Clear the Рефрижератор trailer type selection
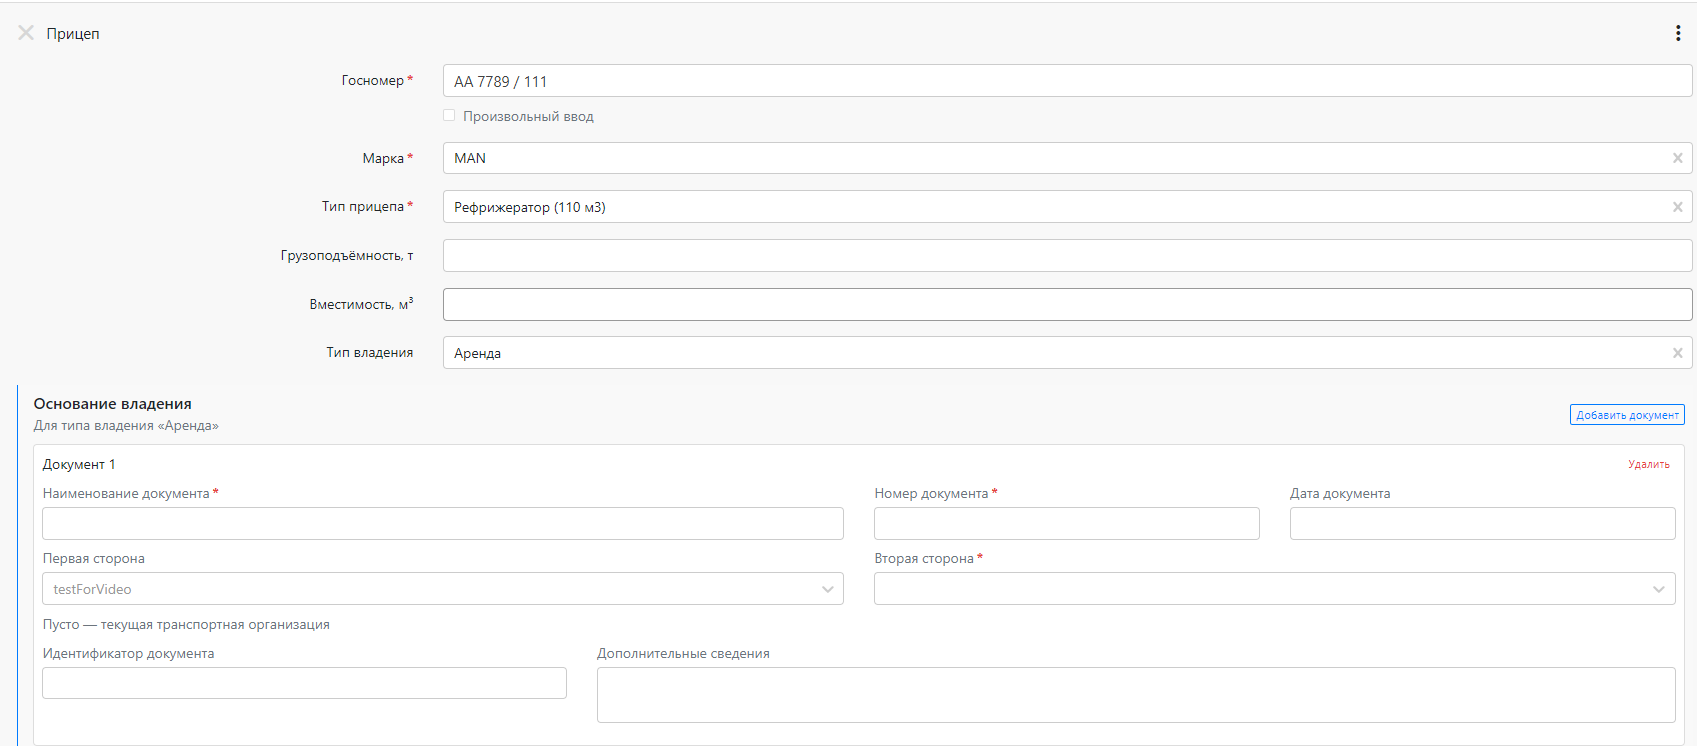The image size is (1697, 746). [x=1677, y=207]
